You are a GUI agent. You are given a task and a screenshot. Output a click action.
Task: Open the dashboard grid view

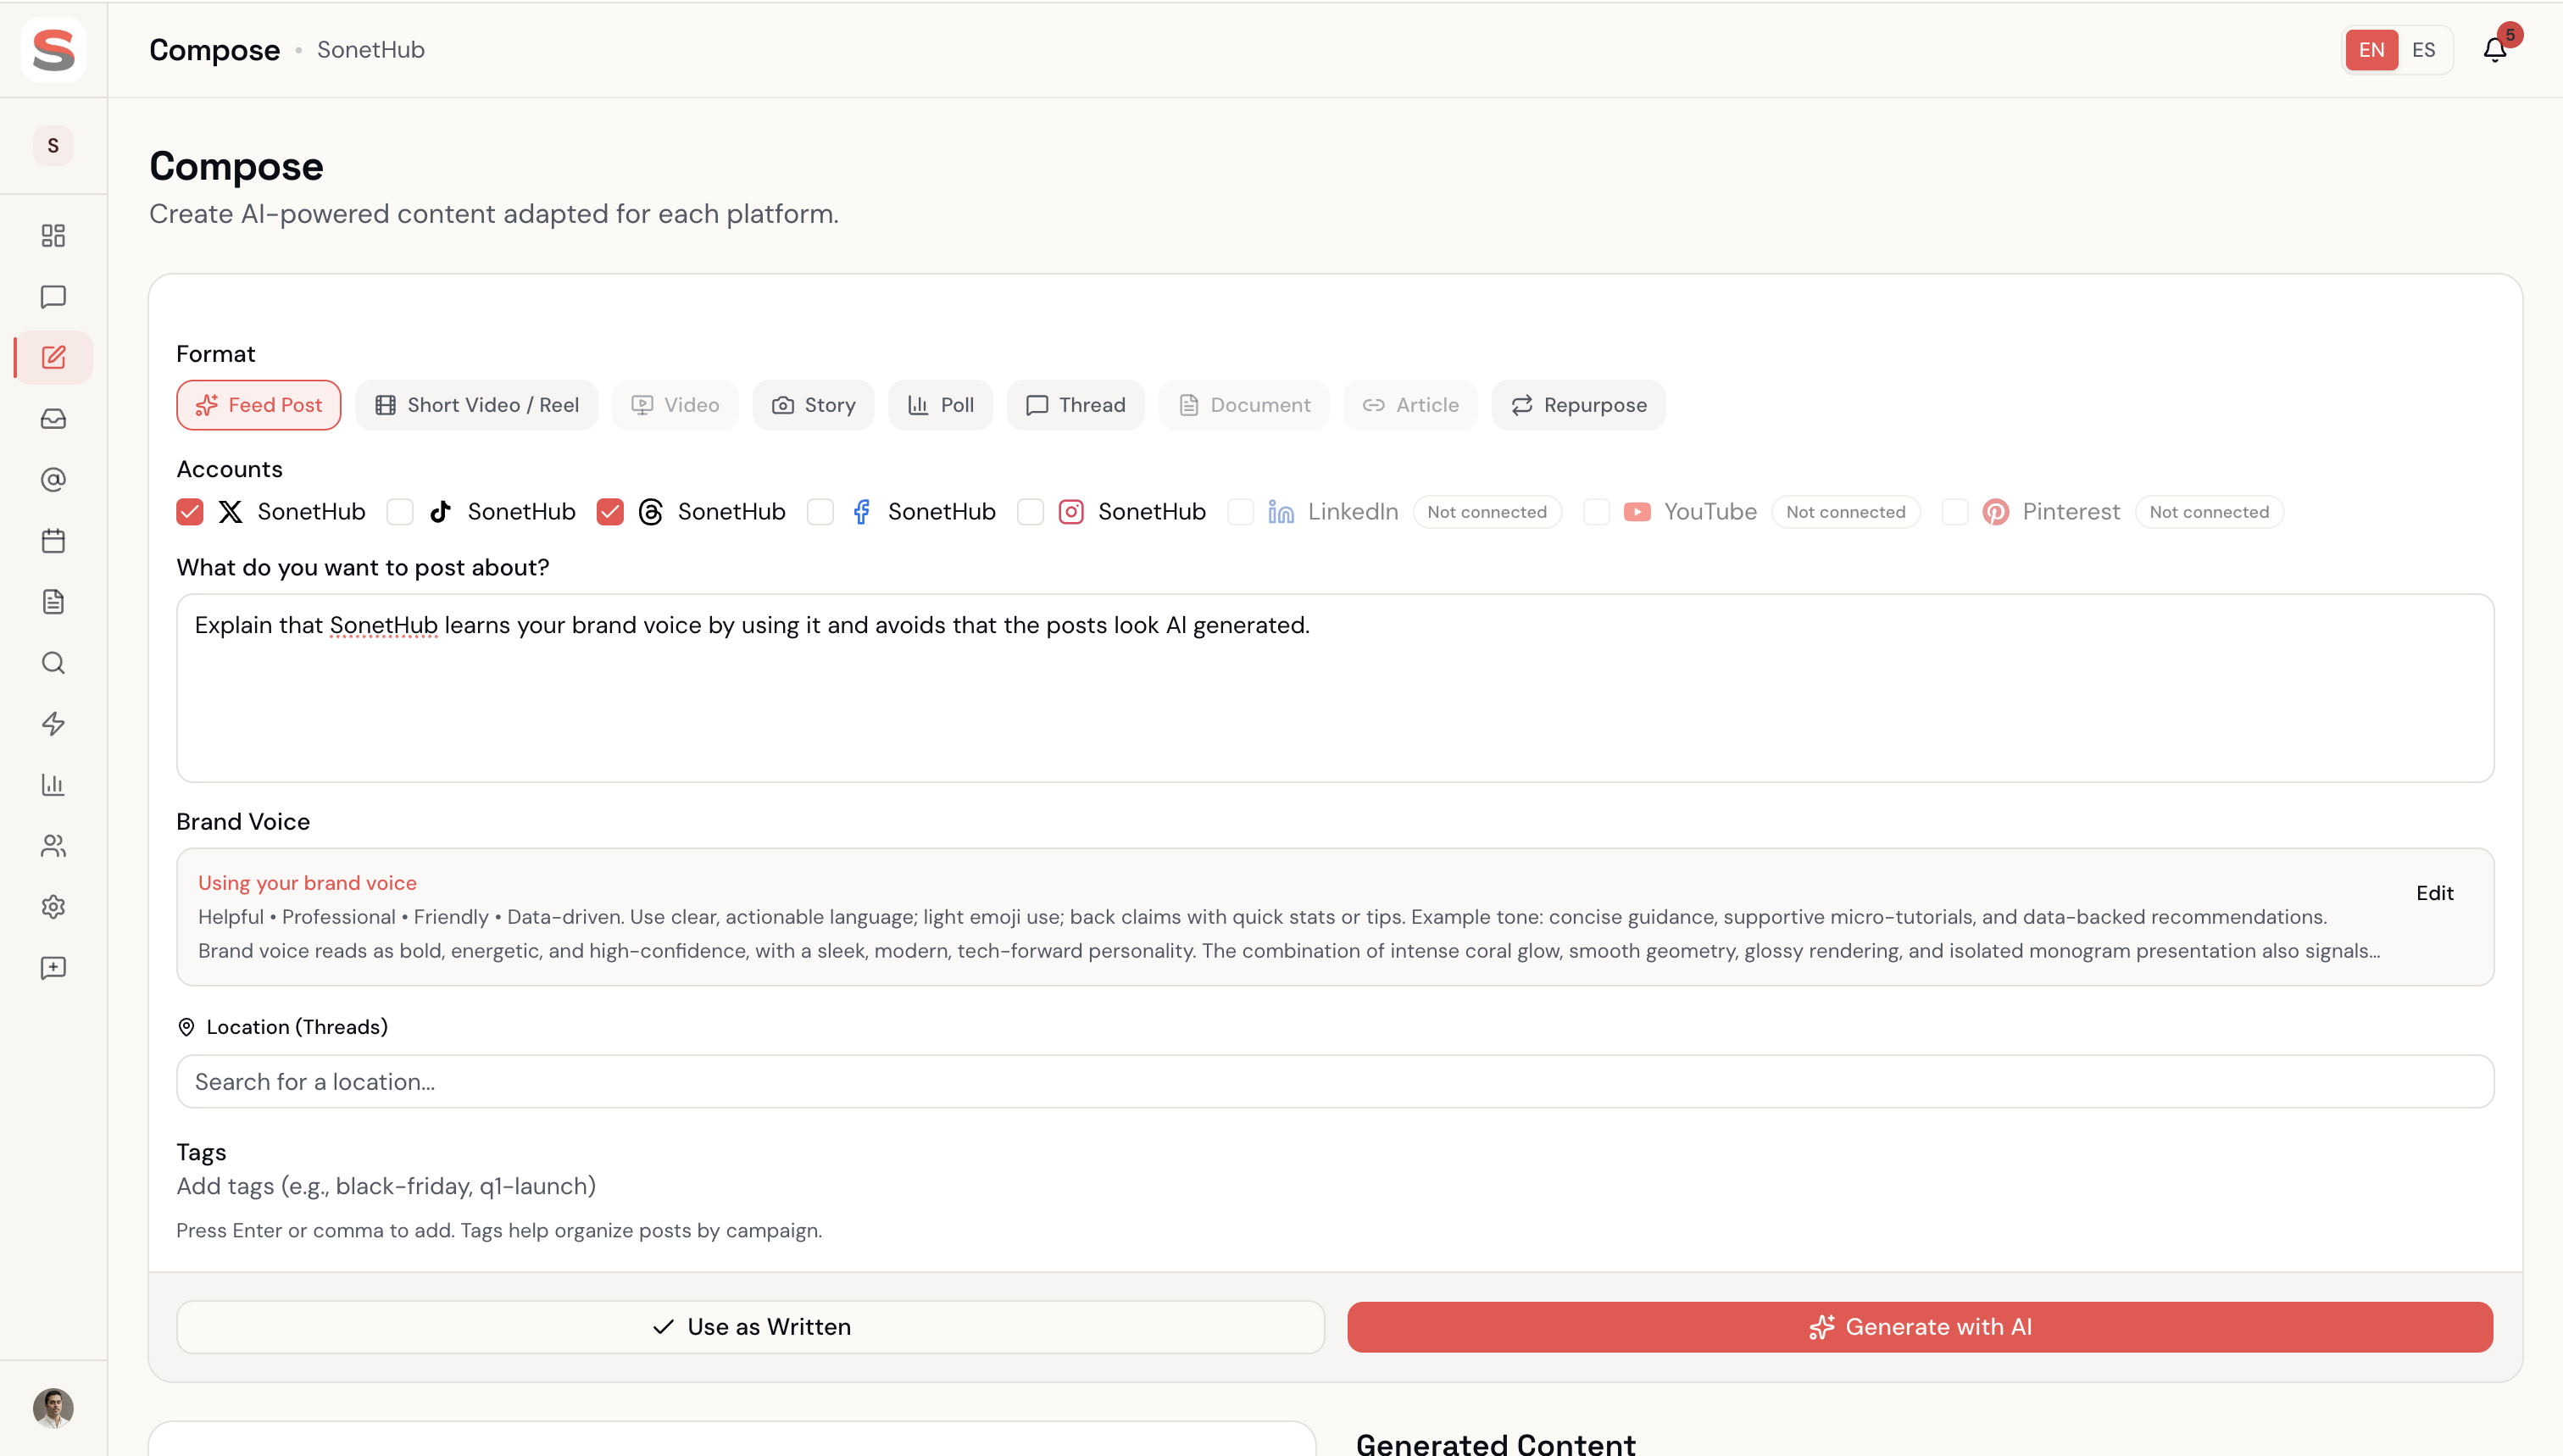[x=52, y=236]
